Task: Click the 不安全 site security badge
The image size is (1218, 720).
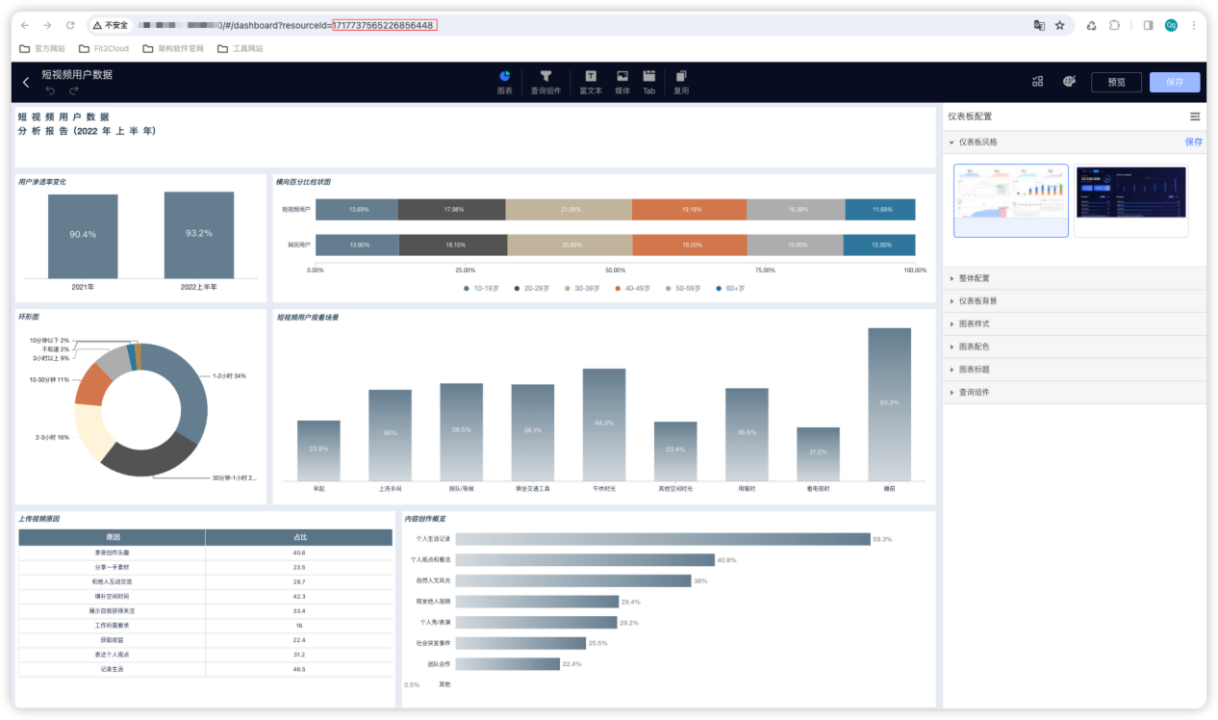Action: point(111,25)
